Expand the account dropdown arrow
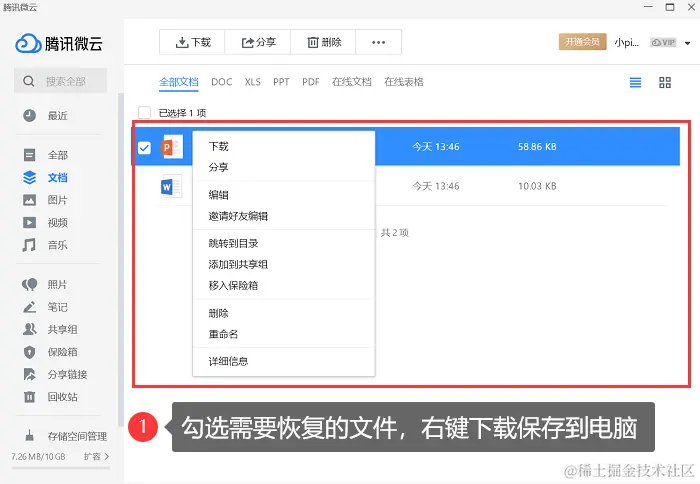The image size is (700, 484). click(688, 43)
